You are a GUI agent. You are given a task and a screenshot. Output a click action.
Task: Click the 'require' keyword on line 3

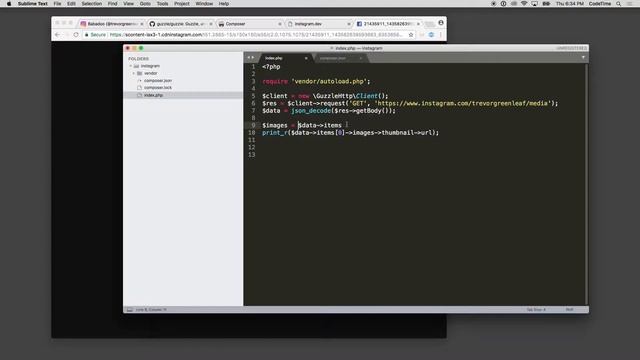point(275,81)
